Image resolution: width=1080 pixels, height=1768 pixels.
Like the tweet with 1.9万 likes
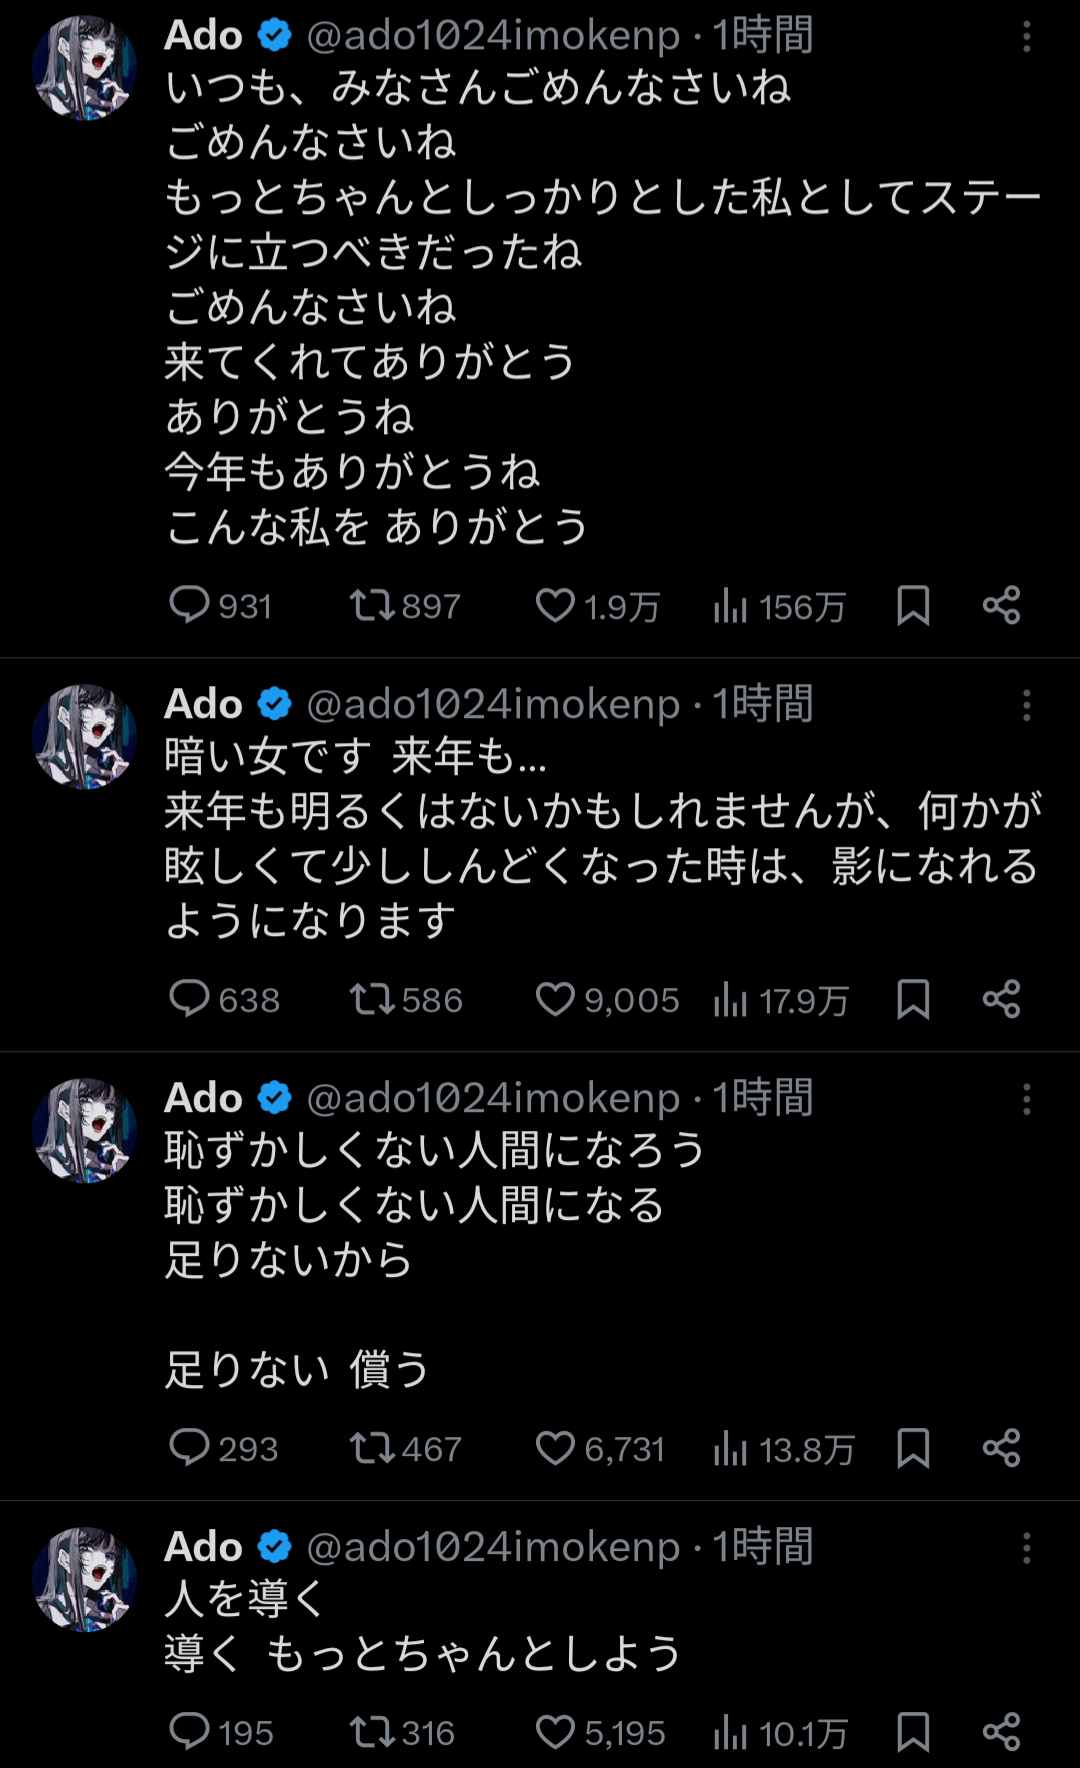click(x=555, y=605)
